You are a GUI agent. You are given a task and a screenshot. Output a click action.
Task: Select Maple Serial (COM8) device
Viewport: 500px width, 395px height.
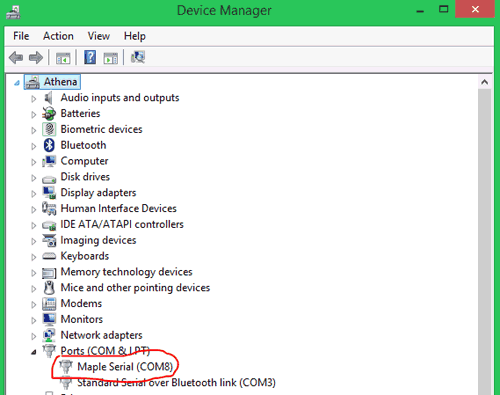[125, 367]
